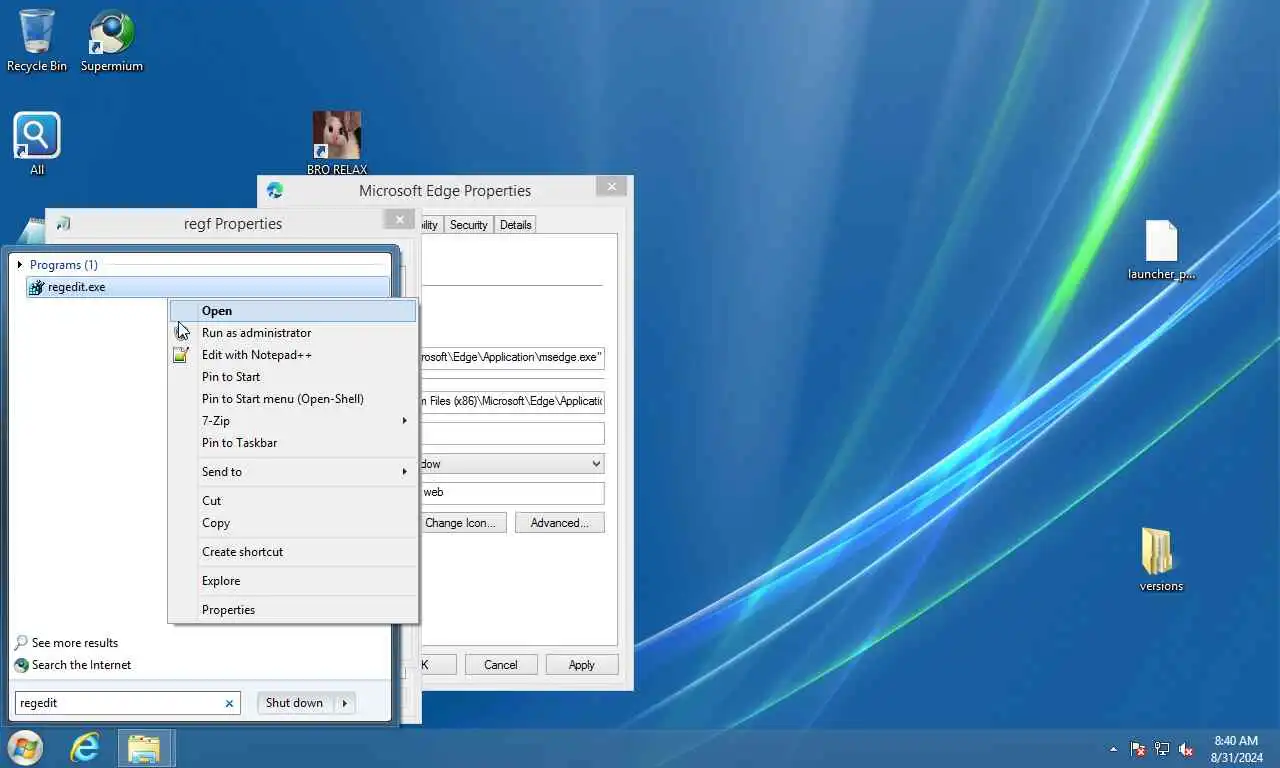Click Search the Internet link
The height and width of the screenshot is (768, 1280).
click(x=81, y=665)
